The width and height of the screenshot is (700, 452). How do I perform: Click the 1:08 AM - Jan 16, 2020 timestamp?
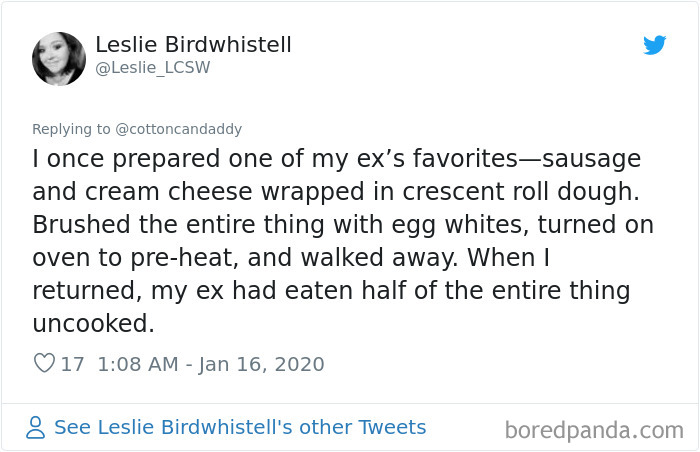click(x=211, y=364)
